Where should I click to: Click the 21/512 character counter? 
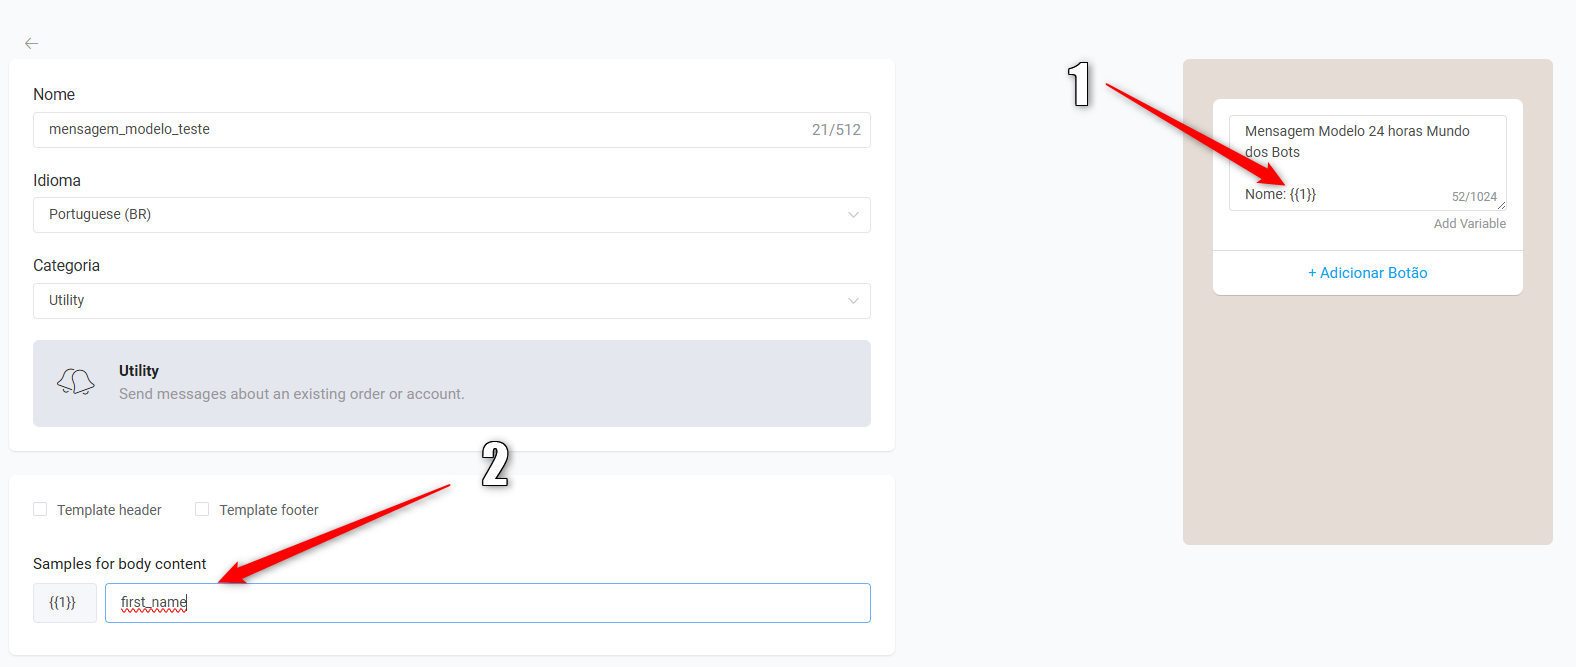point(836,130)
